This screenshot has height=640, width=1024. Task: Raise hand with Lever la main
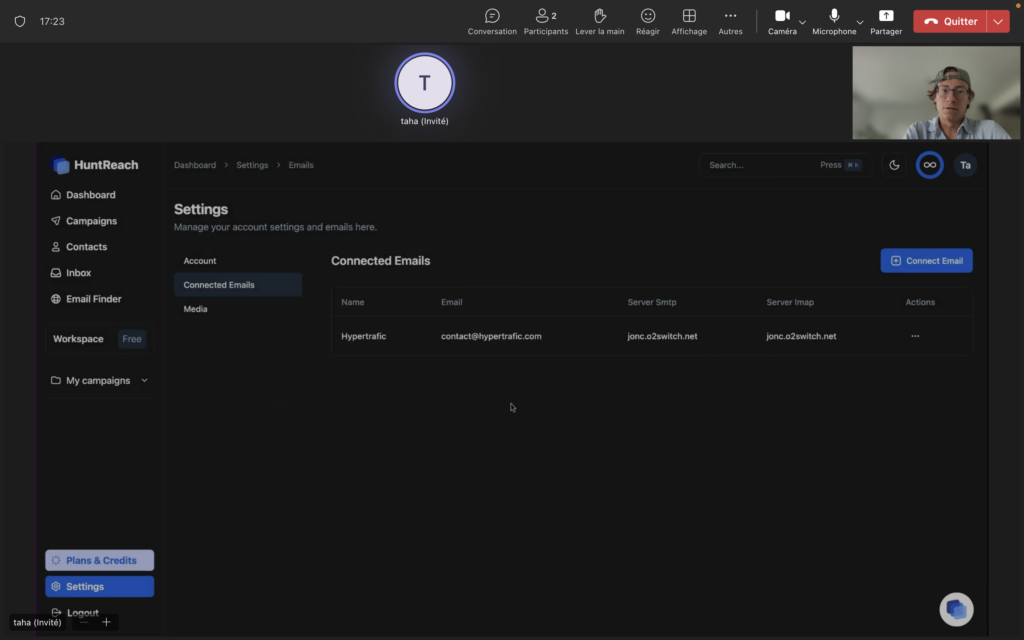[x=600, y=16]
